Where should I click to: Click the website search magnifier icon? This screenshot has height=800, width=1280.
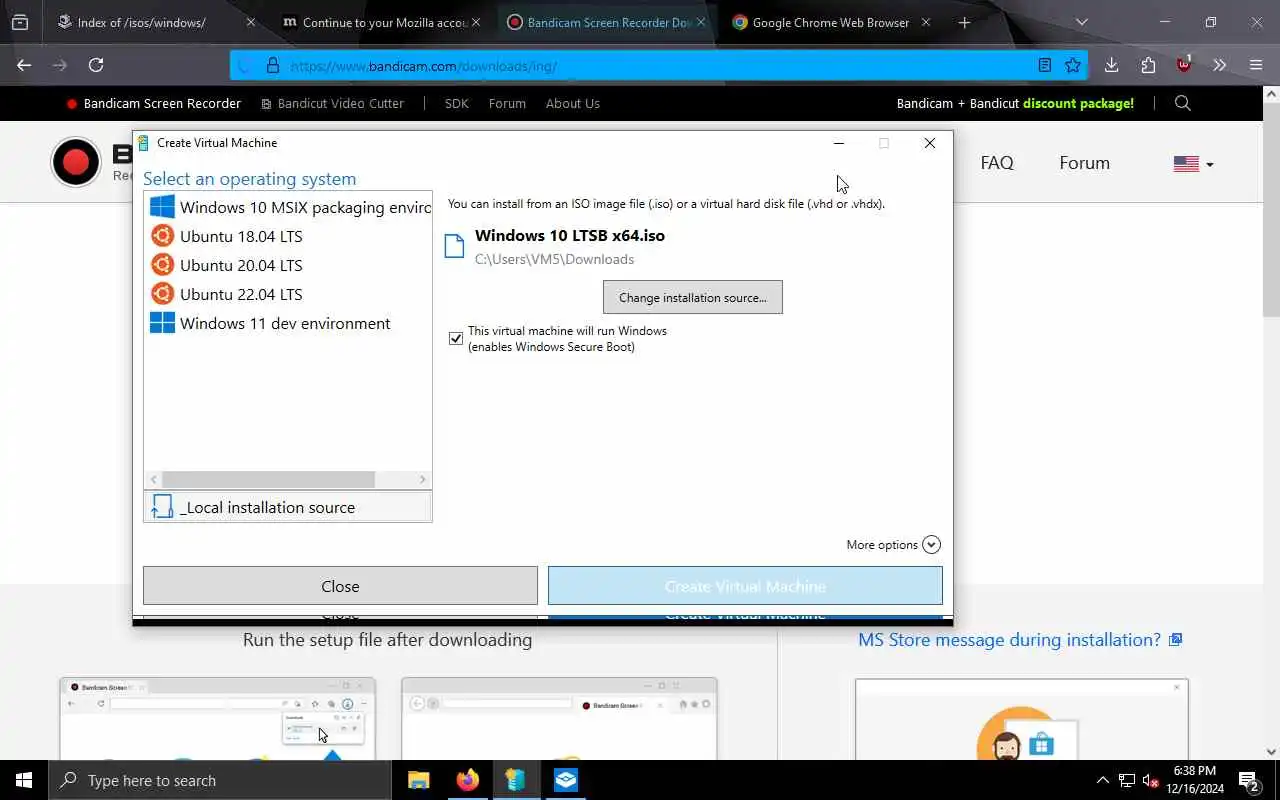1183,103
